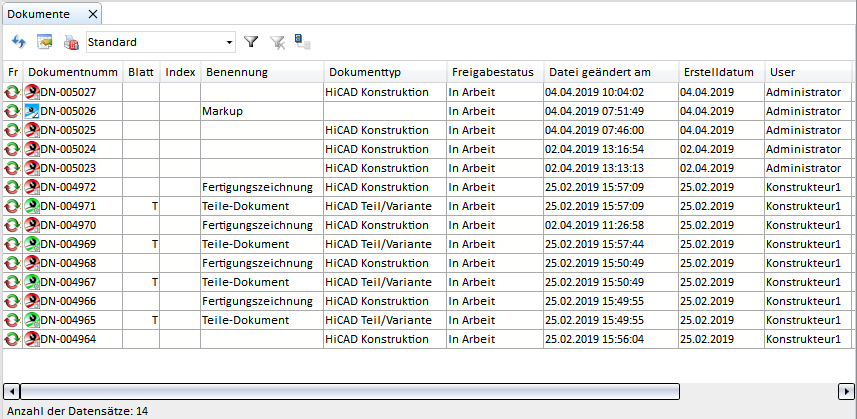Image resolution: width=857 pixels, height=419 pixels.
Task: Click green part icon next to DN-004965
Action: point(32,320)
